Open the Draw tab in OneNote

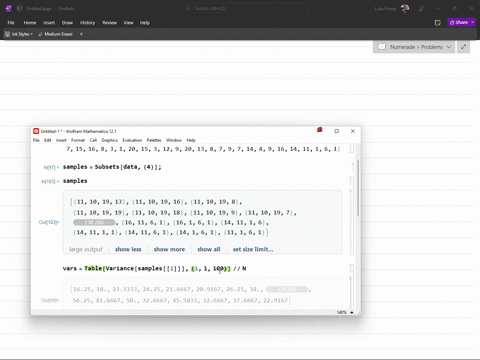coord(67,23)
